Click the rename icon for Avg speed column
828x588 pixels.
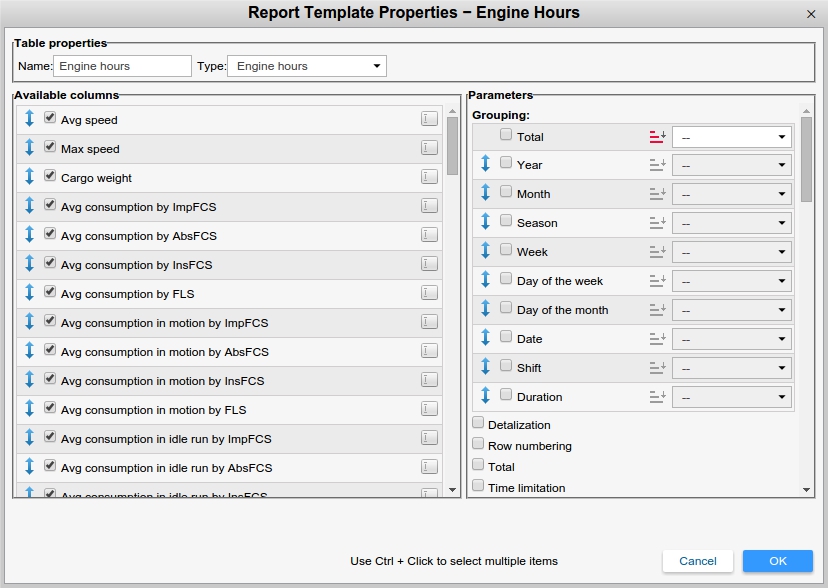click(x=429, y=119)
